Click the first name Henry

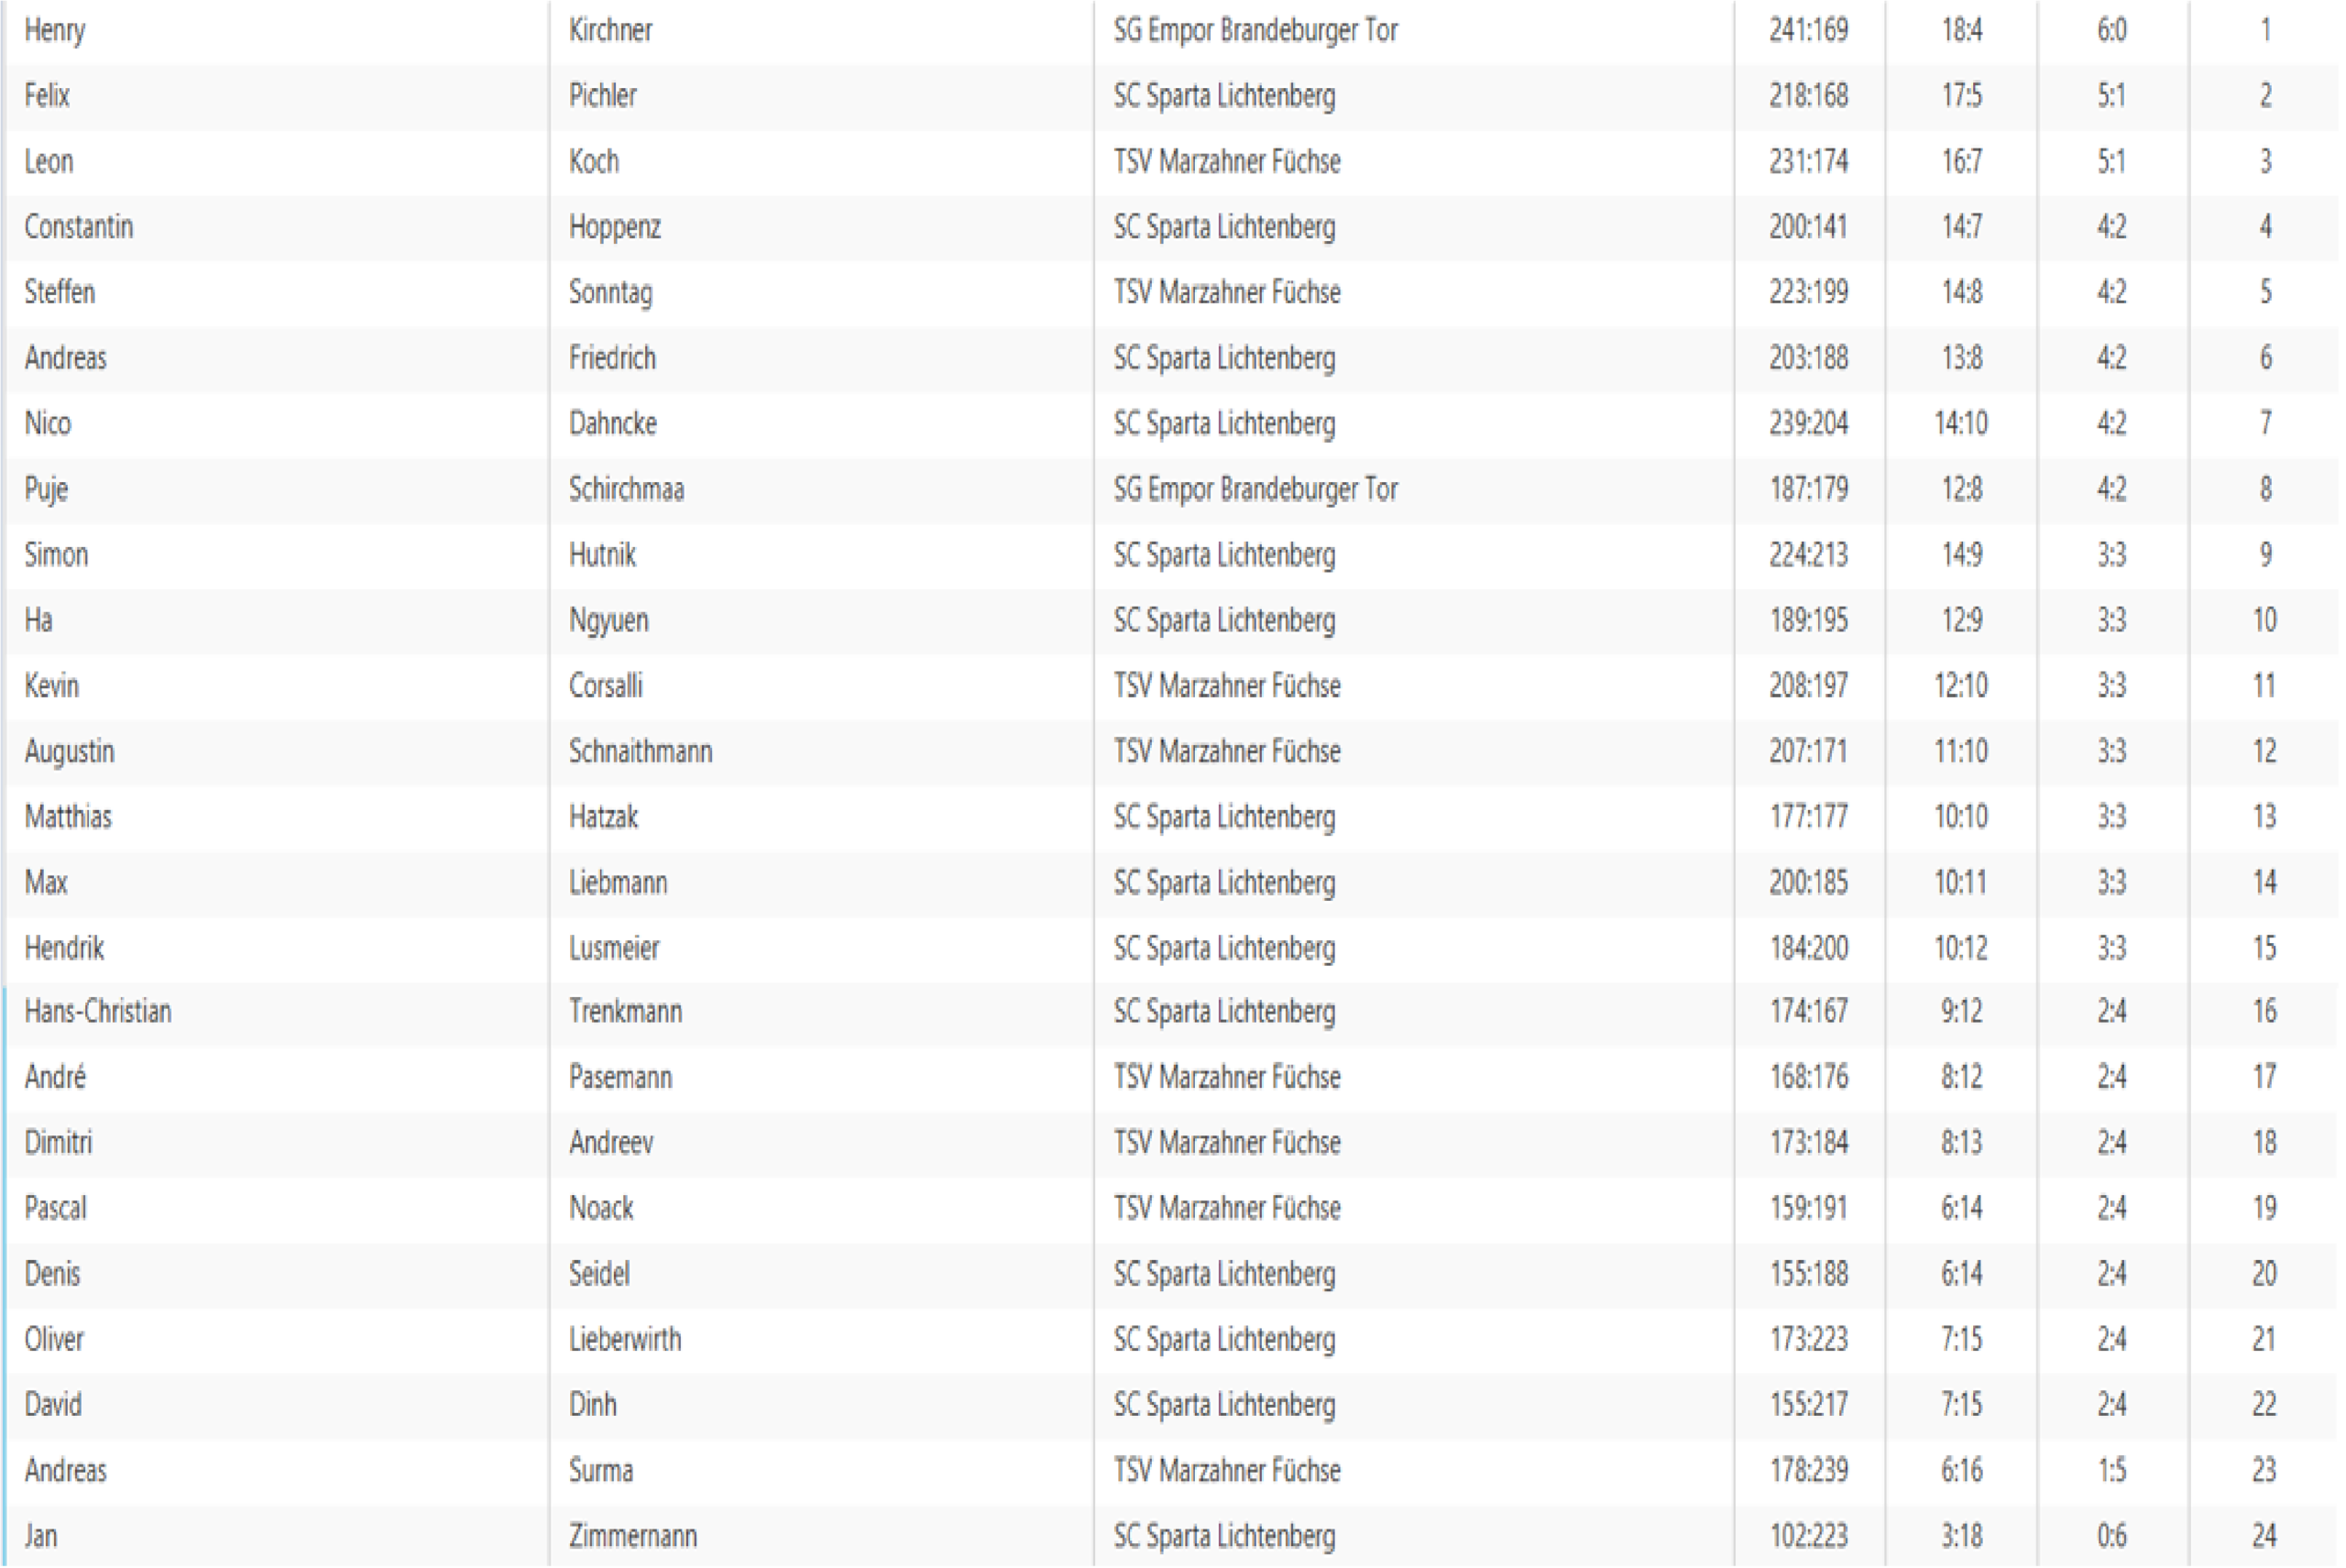click(x=55, y=31)
